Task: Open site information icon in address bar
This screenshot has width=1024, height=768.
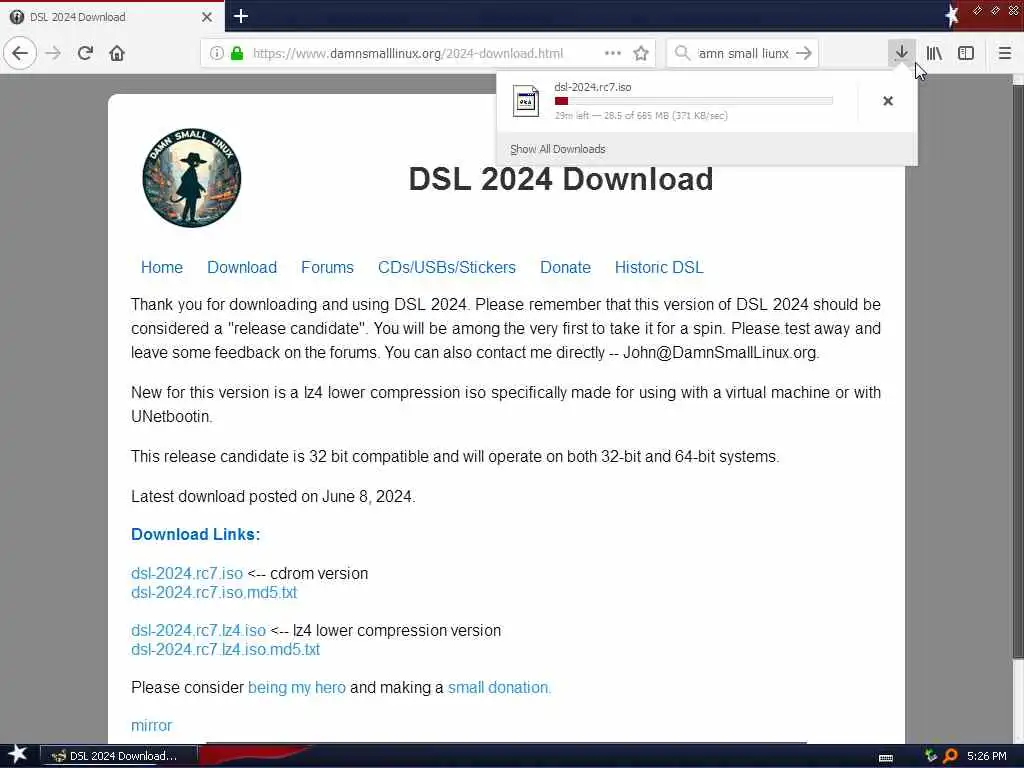Action: pyautogui.click(x=216, y=53)
